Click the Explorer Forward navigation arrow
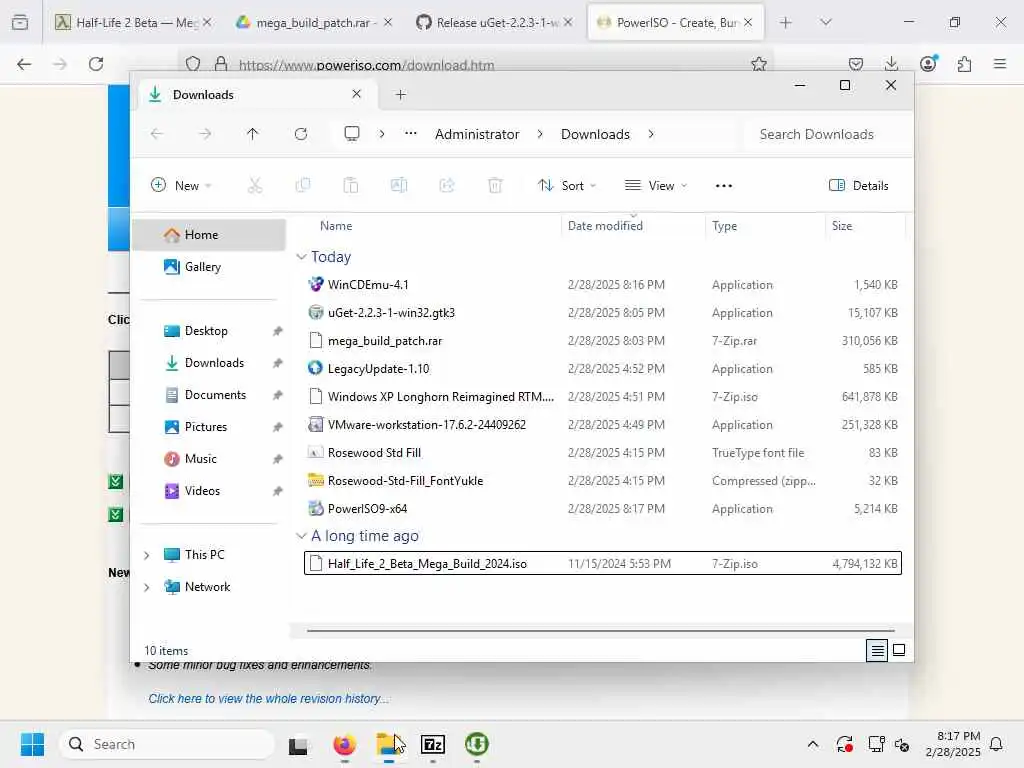Screen dimensions: 1024x768 point(205,134)
